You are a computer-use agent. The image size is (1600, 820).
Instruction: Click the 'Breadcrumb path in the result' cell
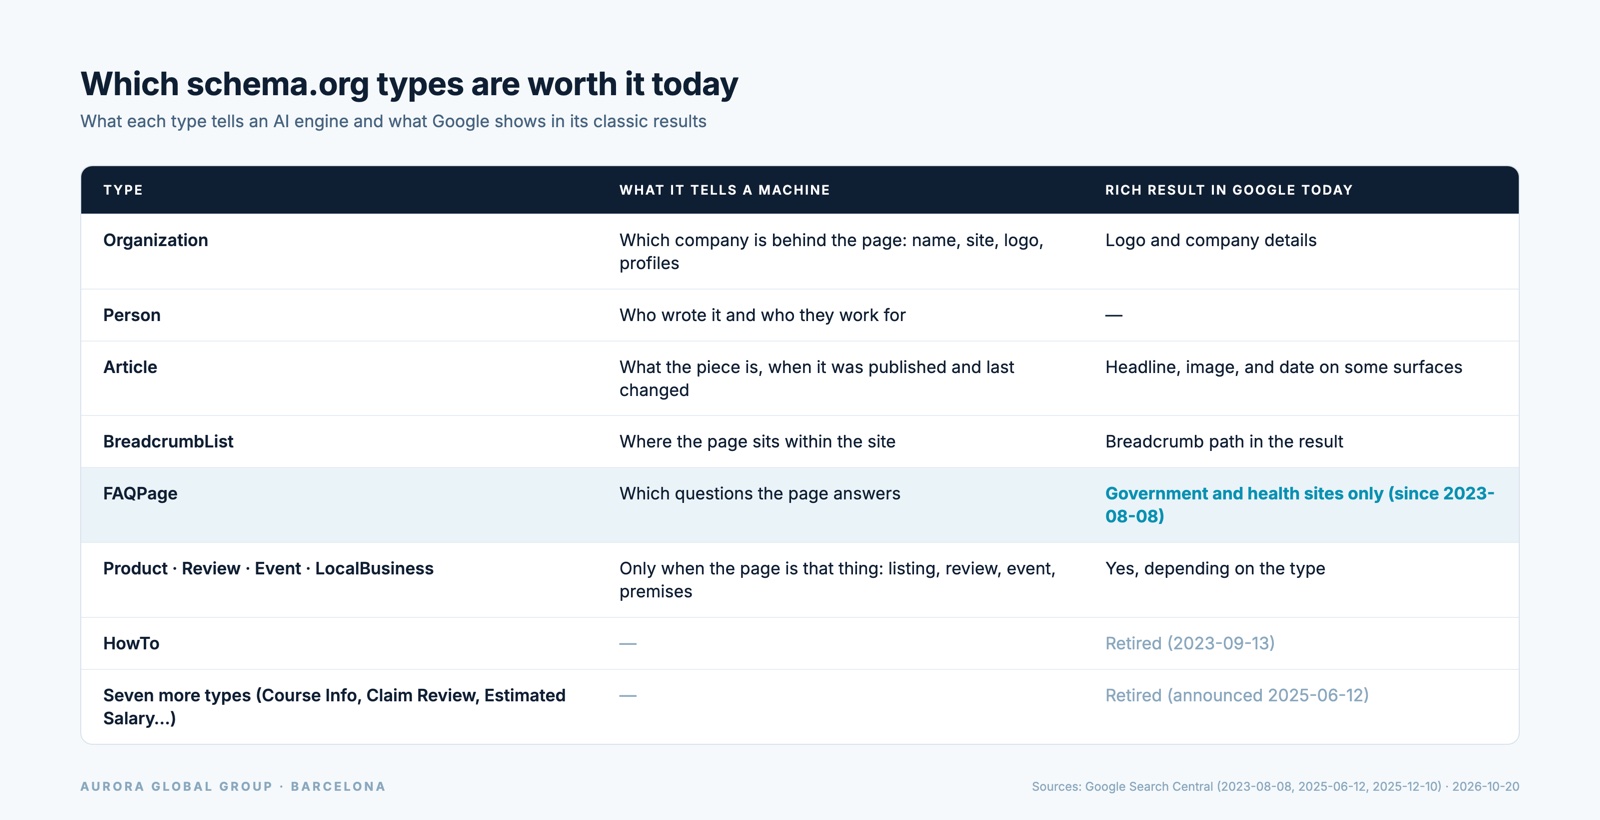[1224, 441]
